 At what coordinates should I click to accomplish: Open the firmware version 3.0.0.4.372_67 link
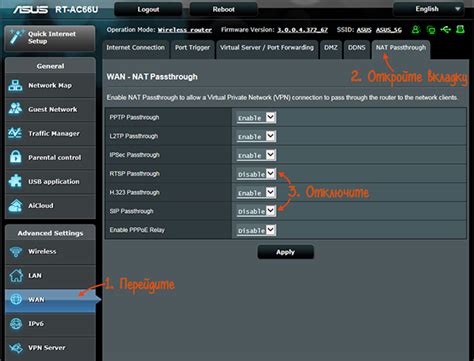pyautogui.click(x=303, y=30)
